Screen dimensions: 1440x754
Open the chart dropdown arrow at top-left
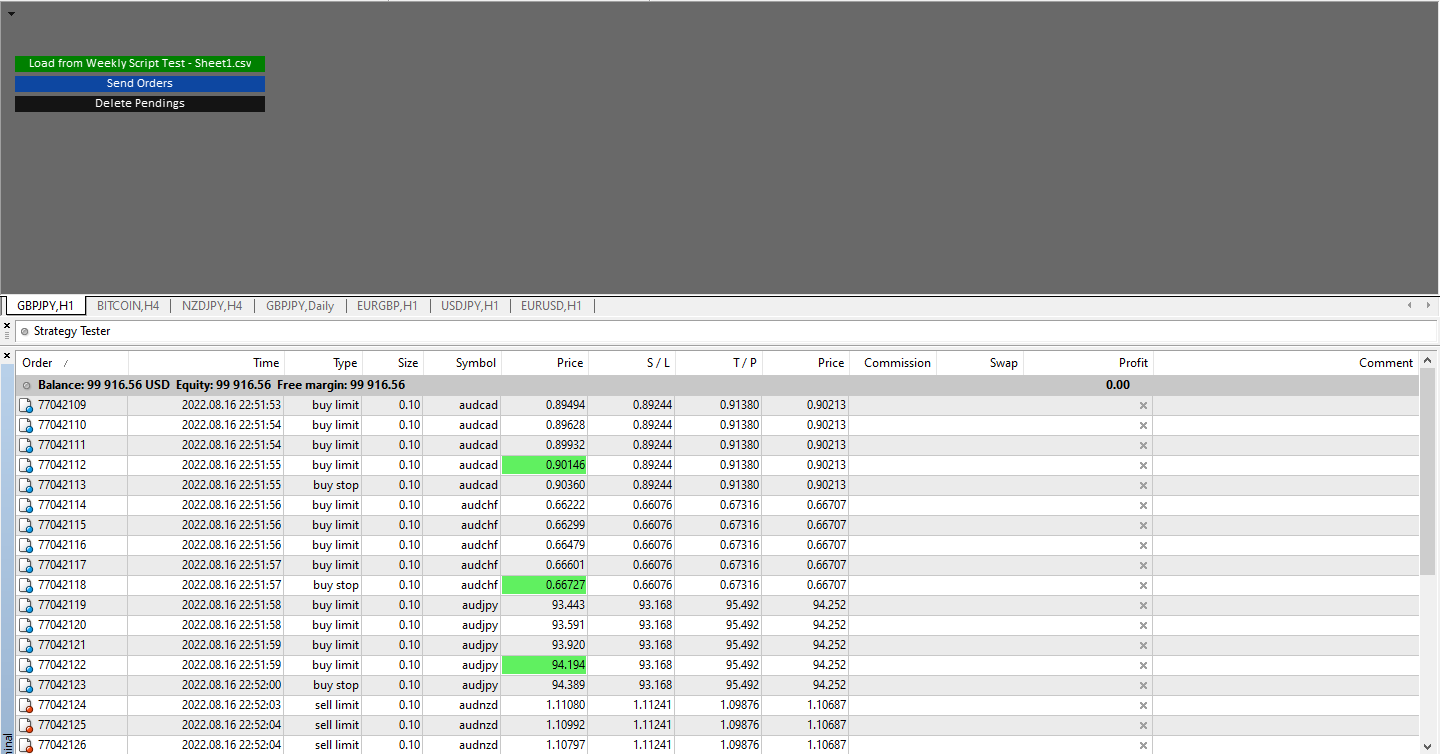click(x=11, y=14)
